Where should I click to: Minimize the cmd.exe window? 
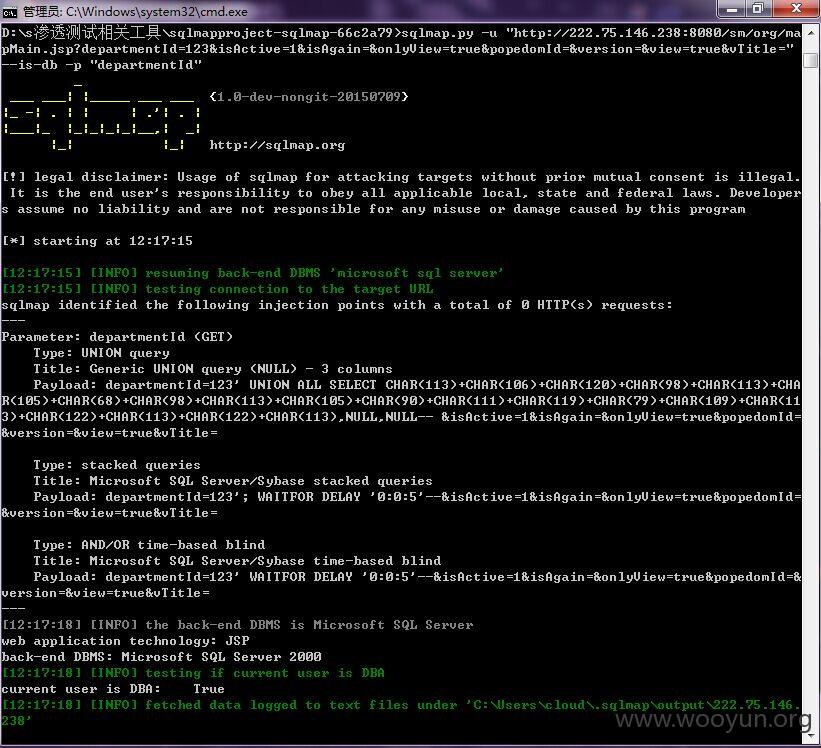click(x=731, y=9)
